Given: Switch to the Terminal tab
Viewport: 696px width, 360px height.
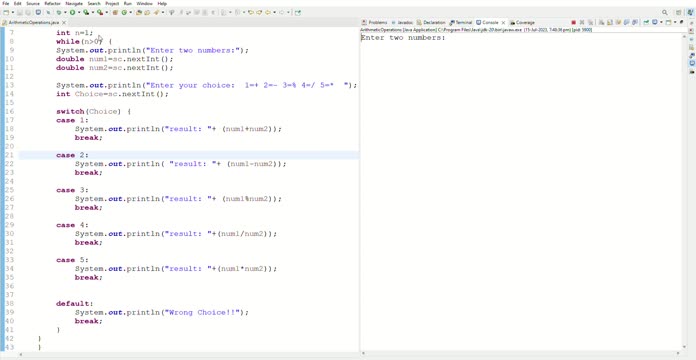Looking at the screenshot, I should (x=461, y=22).
